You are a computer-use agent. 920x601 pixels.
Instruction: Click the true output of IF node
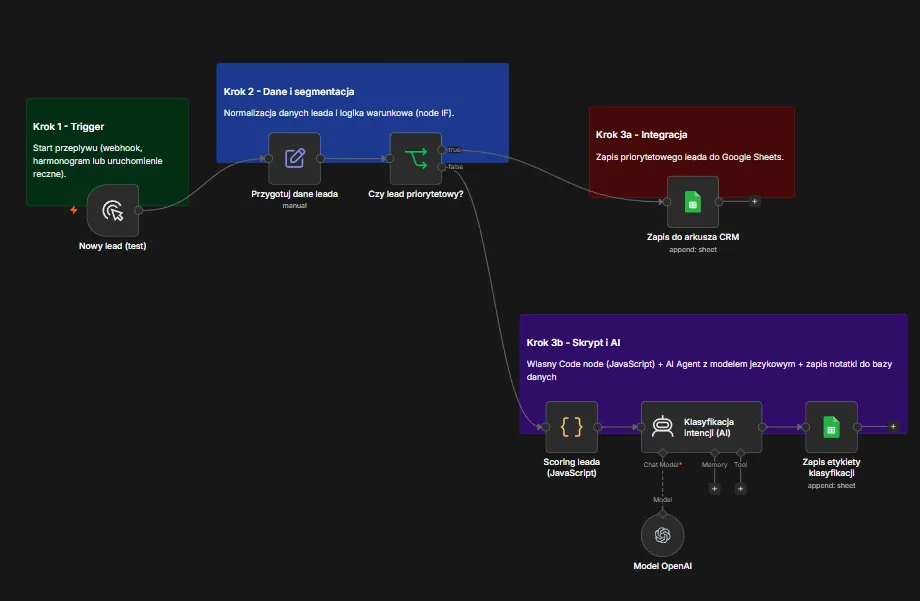tap(442, 150)
